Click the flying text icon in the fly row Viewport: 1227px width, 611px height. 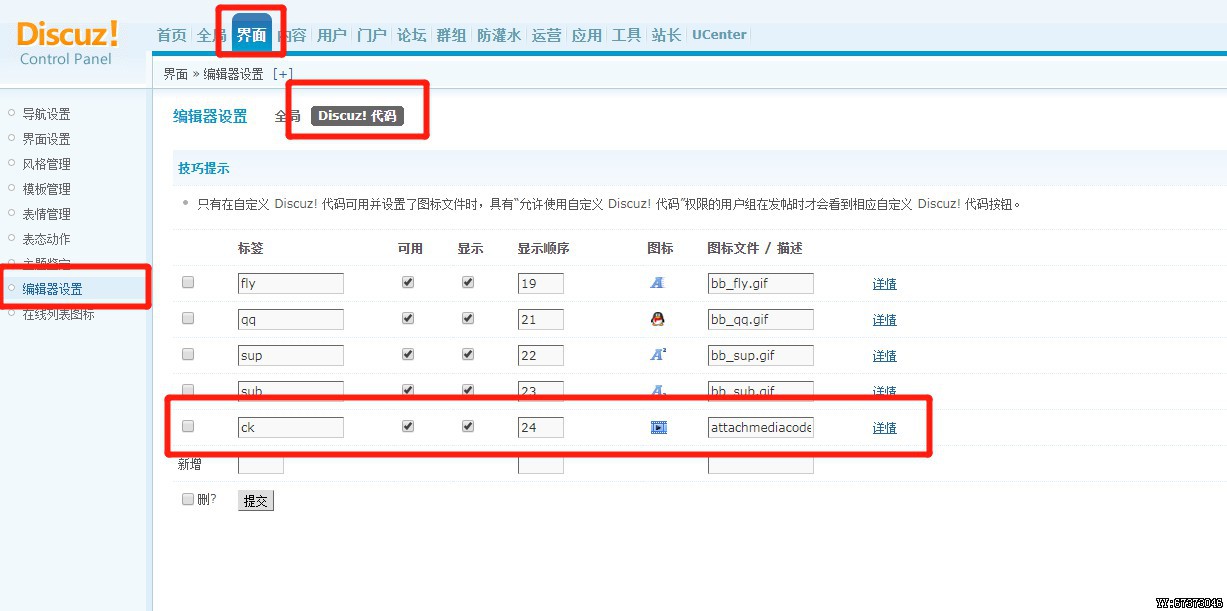(658, 282)
